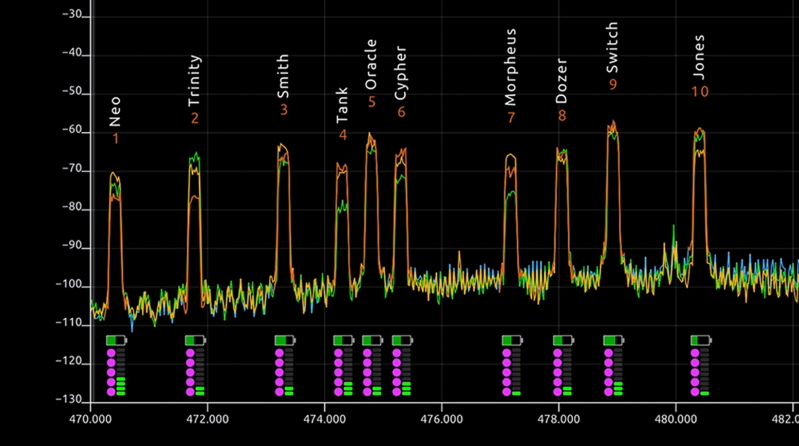Select the orange channel marker number 10
The width and height of the screenshot is (799, 446).
click(699, 92)
